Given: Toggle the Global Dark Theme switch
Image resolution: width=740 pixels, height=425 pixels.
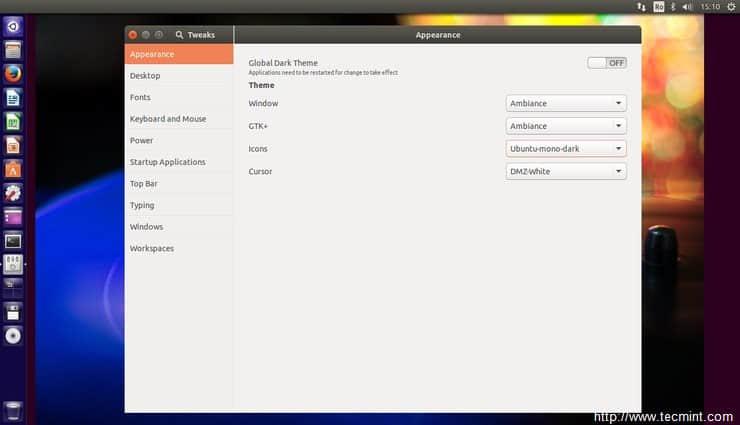Looking at the screenshot, I should click(x=607, y=63).
